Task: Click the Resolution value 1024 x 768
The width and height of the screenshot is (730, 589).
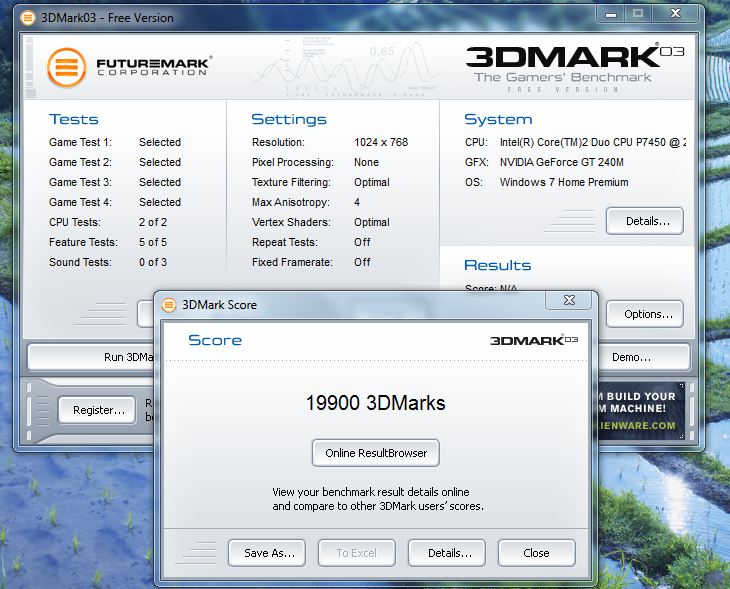Action: pos(381,142)
